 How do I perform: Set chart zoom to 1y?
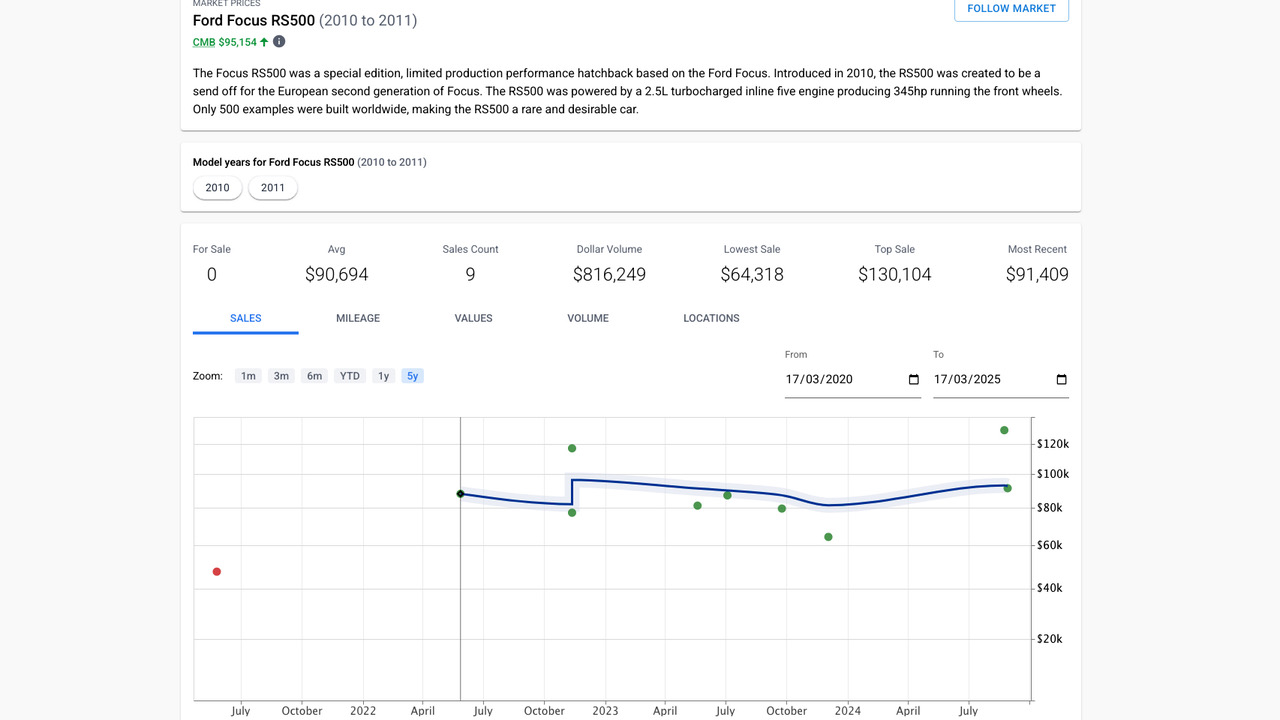pyautogui.click(x=383, y=376)
